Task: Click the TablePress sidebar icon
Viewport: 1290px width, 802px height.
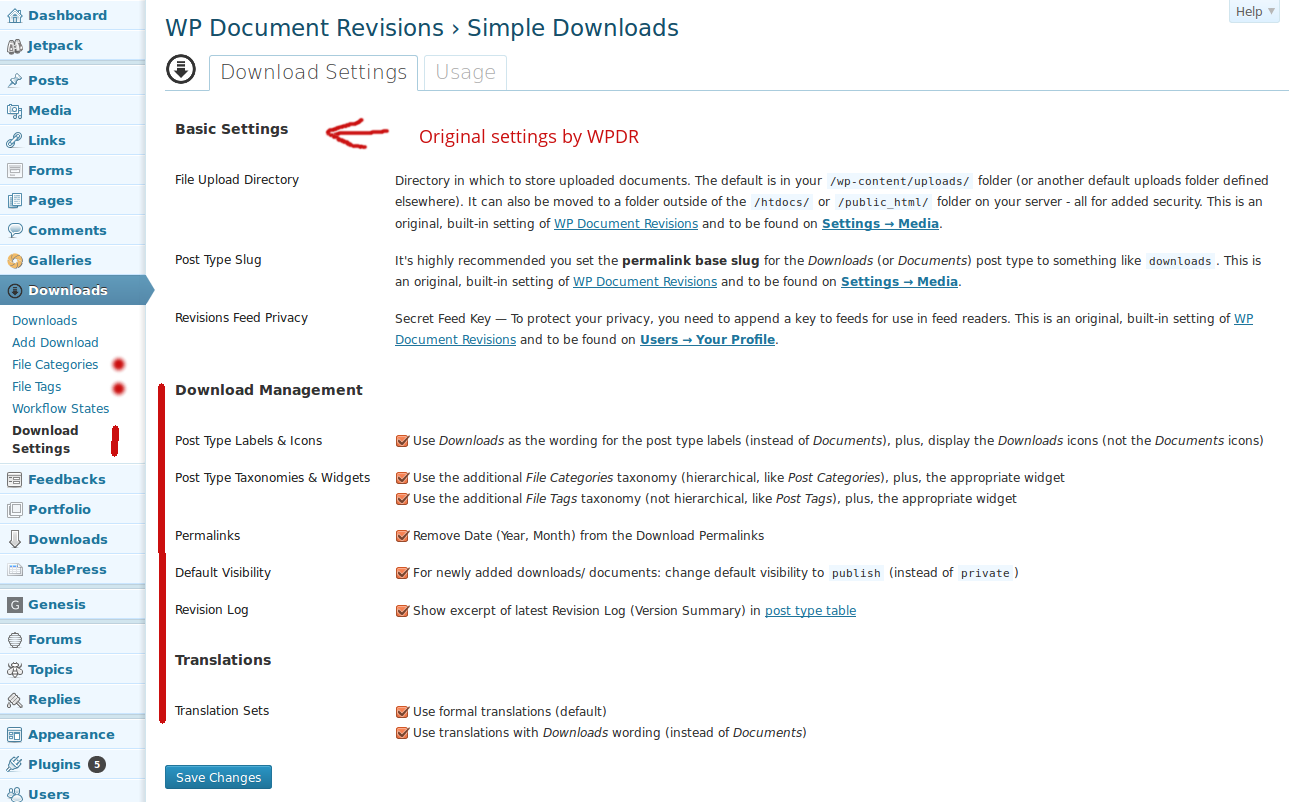Action: pos(15,570)
